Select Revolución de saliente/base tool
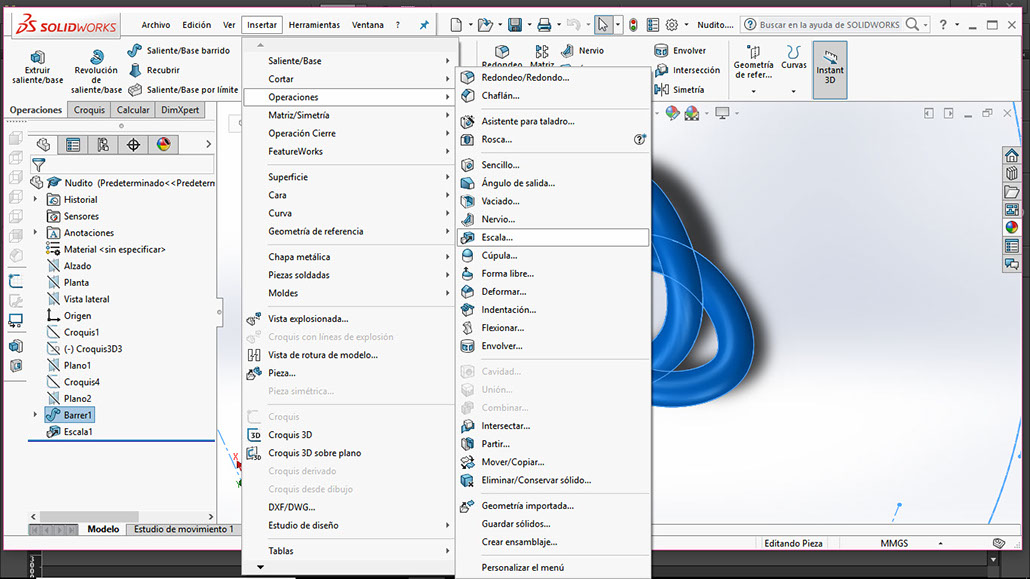Viewport: 1030px width, 579px height. click(96, 71)
